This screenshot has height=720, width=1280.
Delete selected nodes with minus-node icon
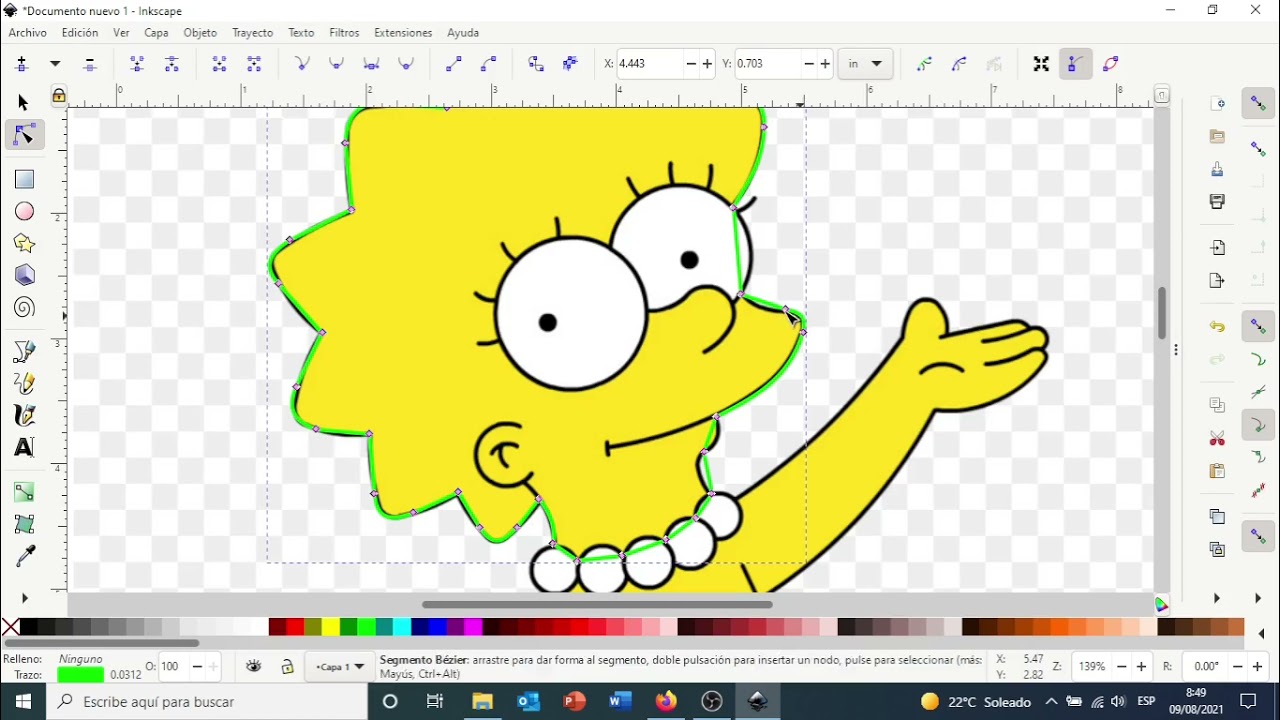pos(90,64)
